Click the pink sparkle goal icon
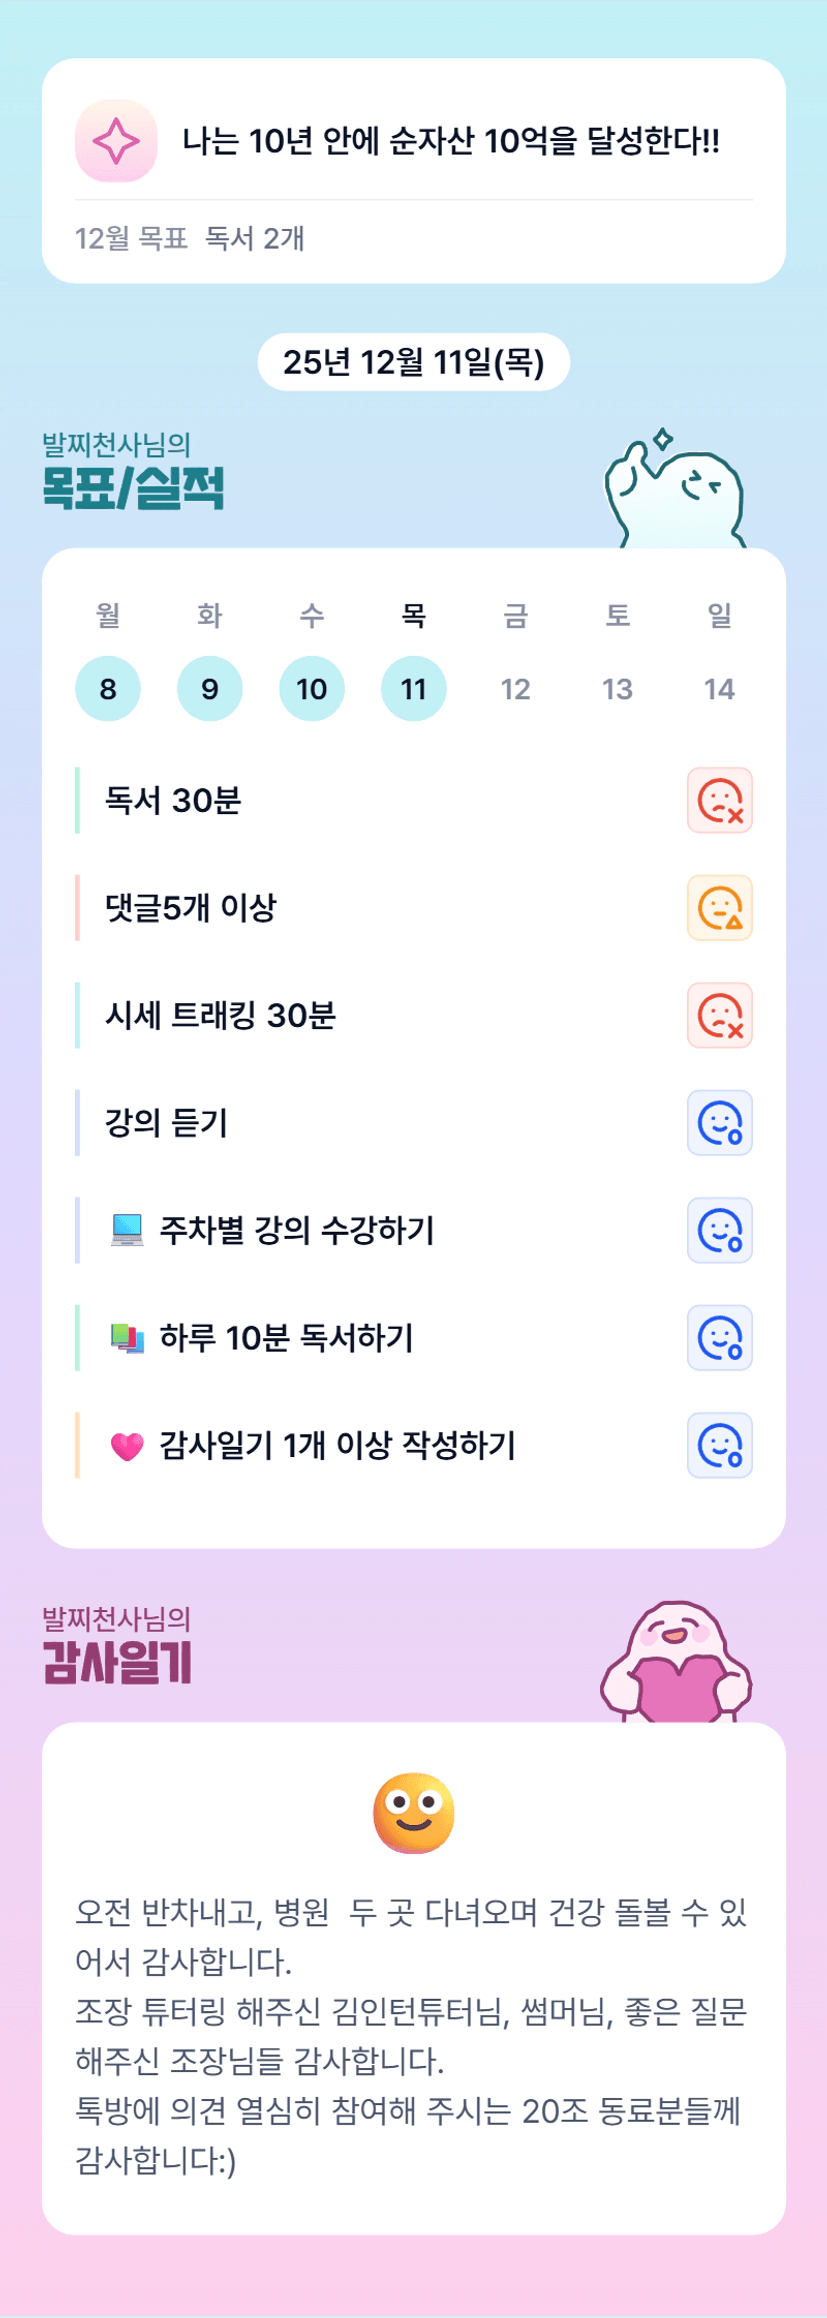This screenshot has height=2318, width=827. tap(116, 141)
